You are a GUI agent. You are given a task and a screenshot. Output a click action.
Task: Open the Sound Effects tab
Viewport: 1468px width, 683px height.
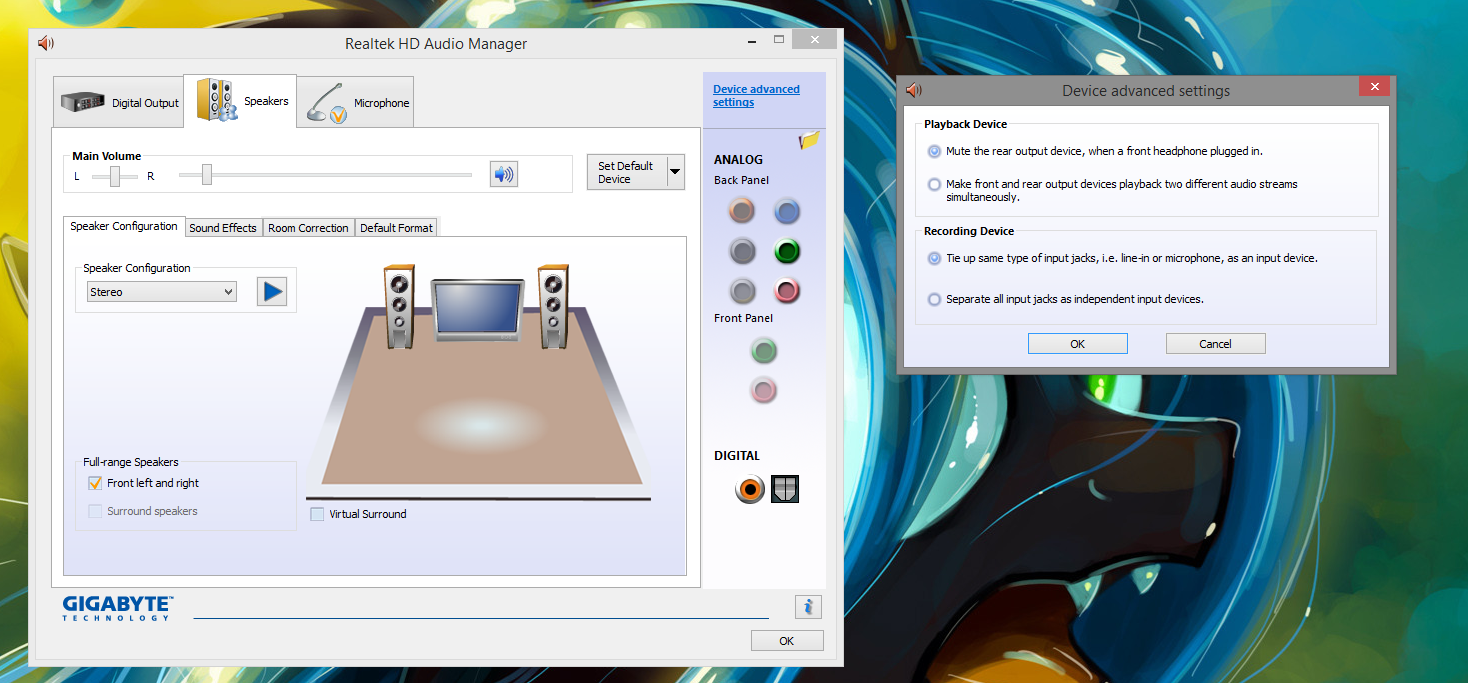[223, 228]
